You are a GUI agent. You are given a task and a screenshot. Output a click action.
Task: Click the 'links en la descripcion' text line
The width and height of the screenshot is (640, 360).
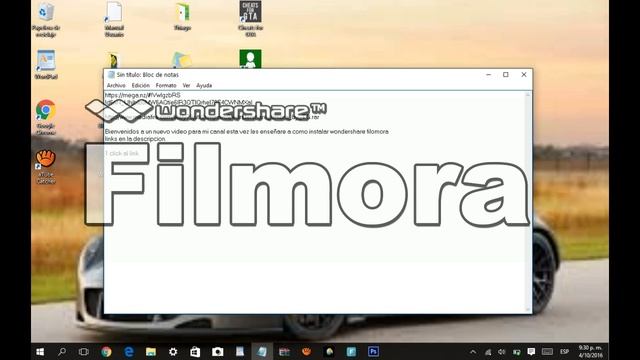[x=135, y=139]
